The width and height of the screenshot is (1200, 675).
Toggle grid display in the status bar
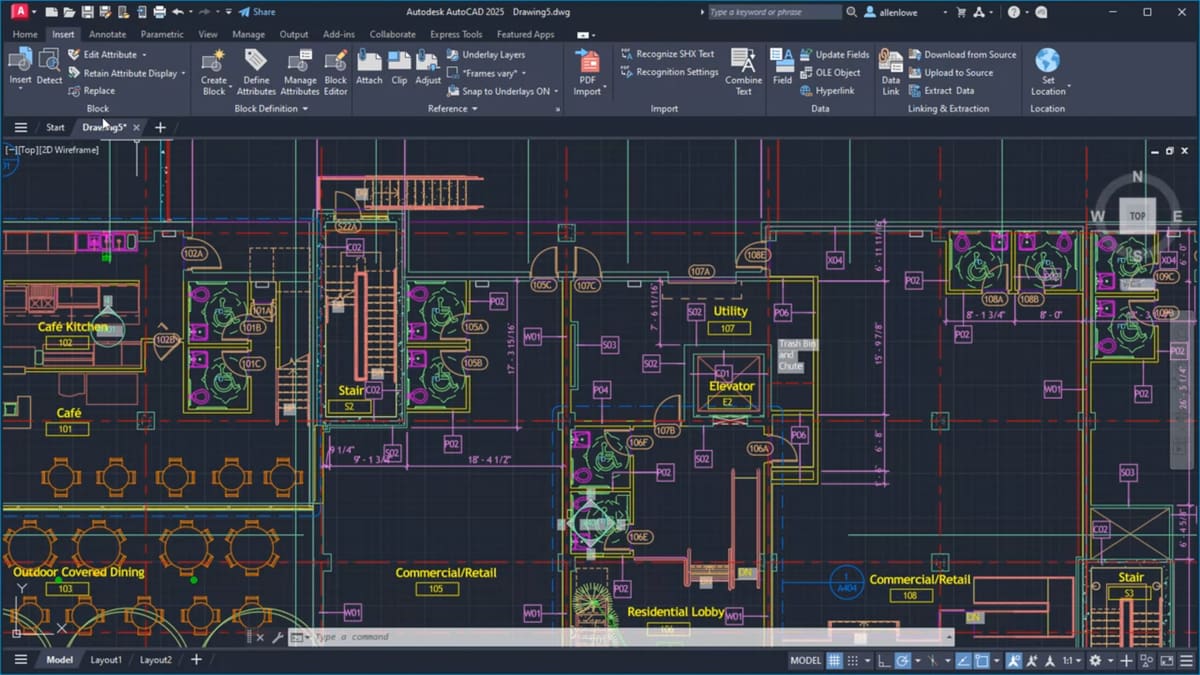(x=836, y=660)
